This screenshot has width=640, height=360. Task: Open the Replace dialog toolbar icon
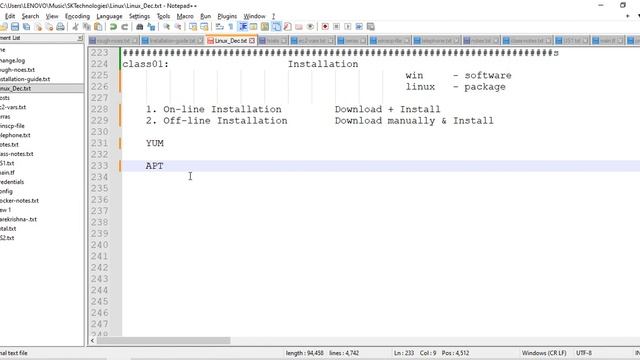tap(151, 27)
